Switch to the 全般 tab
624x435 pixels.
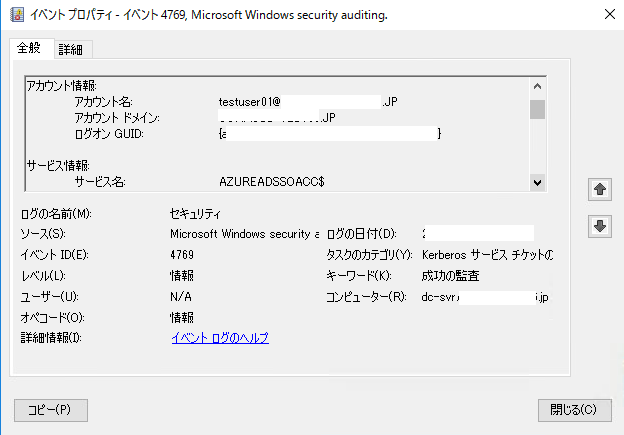click(x=29, y=49)
